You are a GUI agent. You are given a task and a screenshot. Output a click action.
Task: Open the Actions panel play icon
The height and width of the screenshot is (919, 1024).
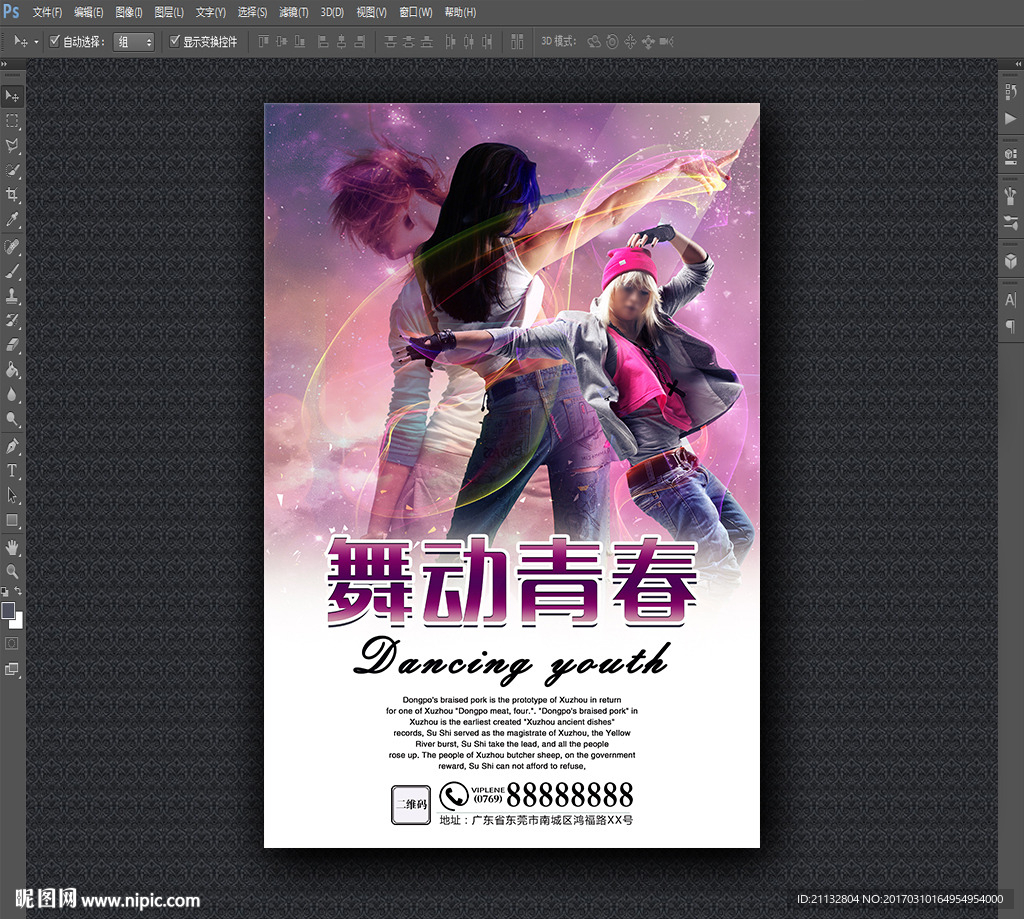pos(1010,118)
